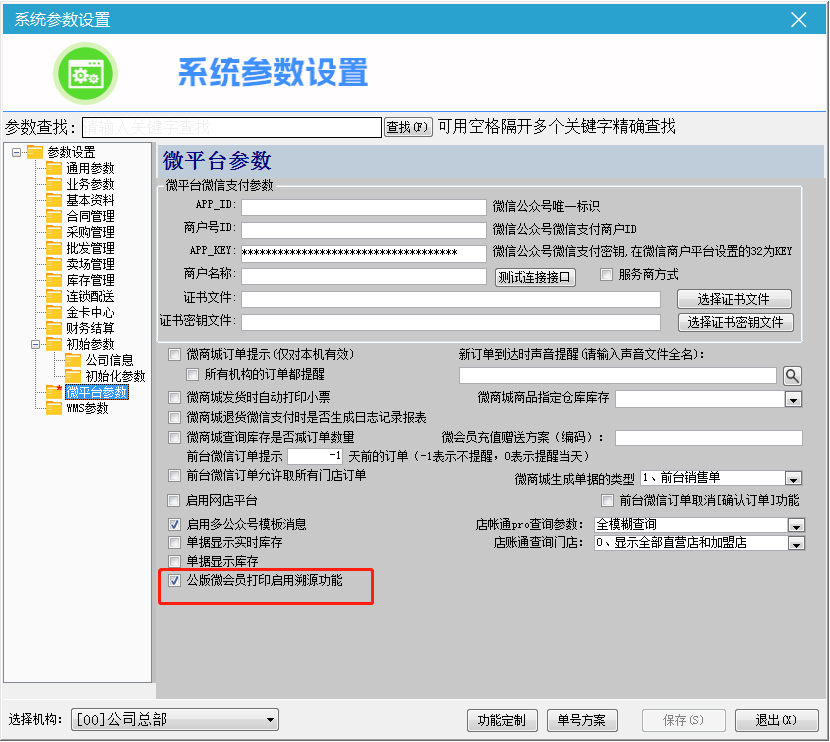Click the folder icon beside WMS参数
The width and height of the screenshot is (830, 742).
coord(54,408)
